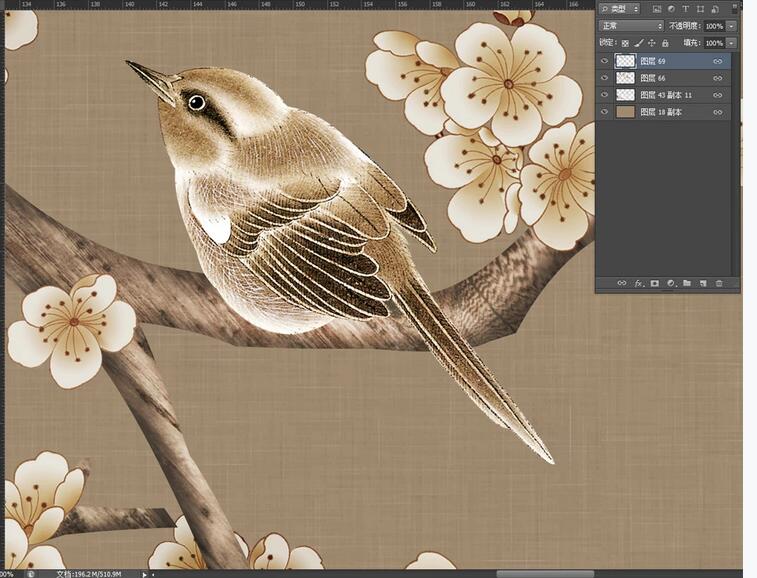Select the 图层 43 副本 11 layer
Screen dimensions: 757x578
[x=666, y=95]
